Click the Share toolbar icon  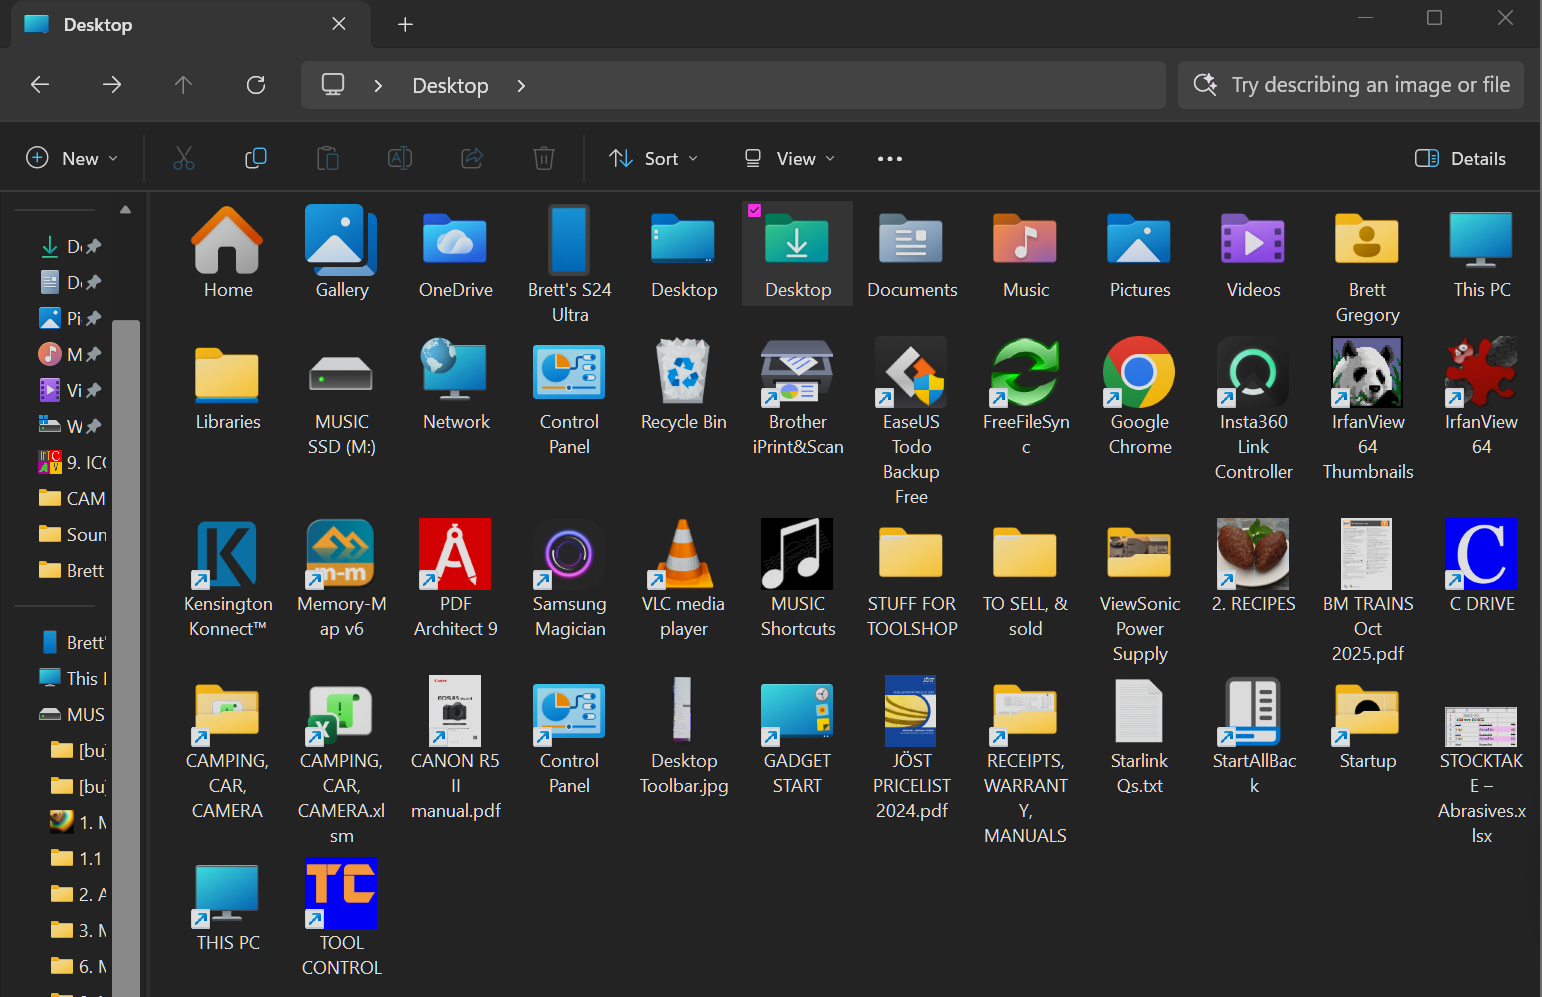coord(472,158)
